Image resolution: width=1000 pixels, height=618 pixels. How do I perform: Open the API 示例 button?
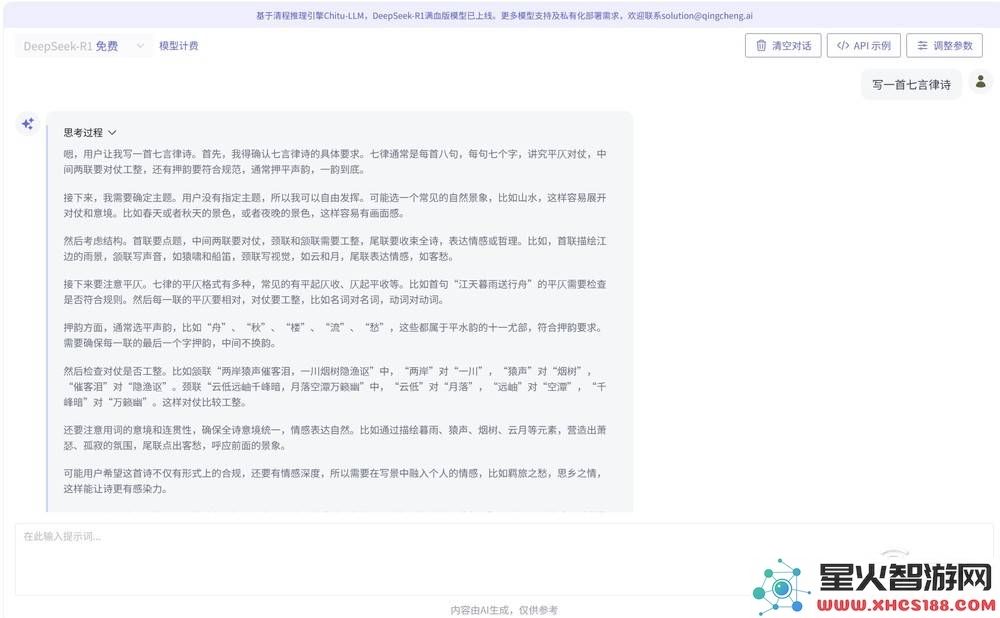tap(864, 45)
